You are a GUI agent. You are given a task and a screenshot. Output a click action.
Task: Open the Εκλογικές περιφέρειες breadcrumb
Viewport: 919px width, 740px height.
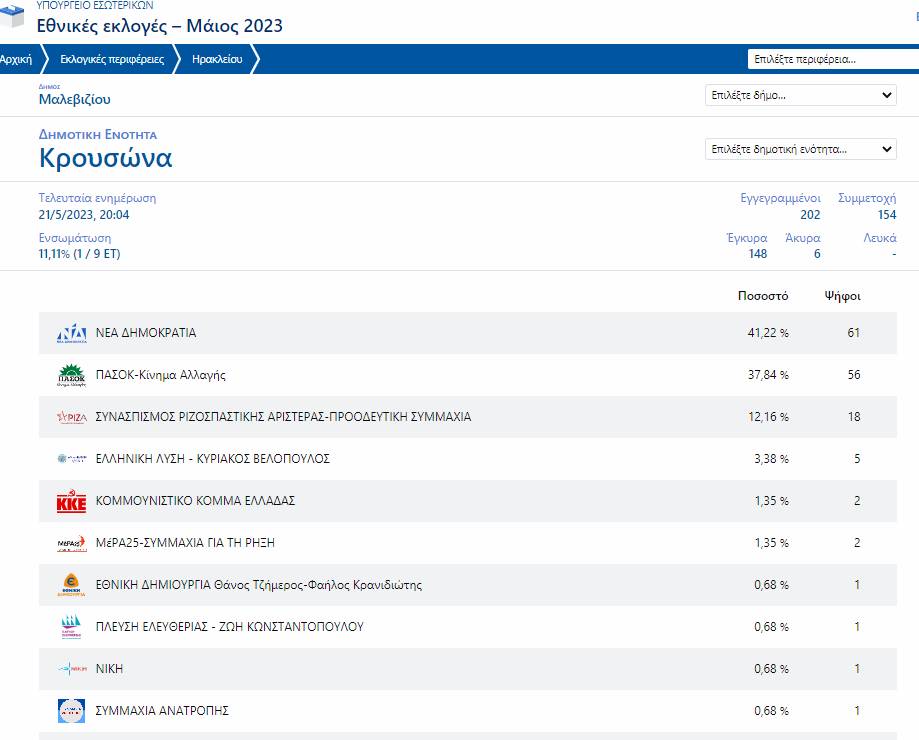112,59
